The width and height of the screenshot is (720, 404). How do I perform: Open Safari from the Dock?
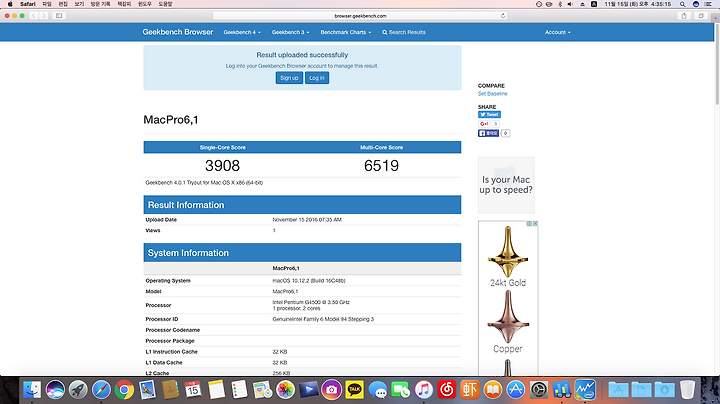coord(101,390)
